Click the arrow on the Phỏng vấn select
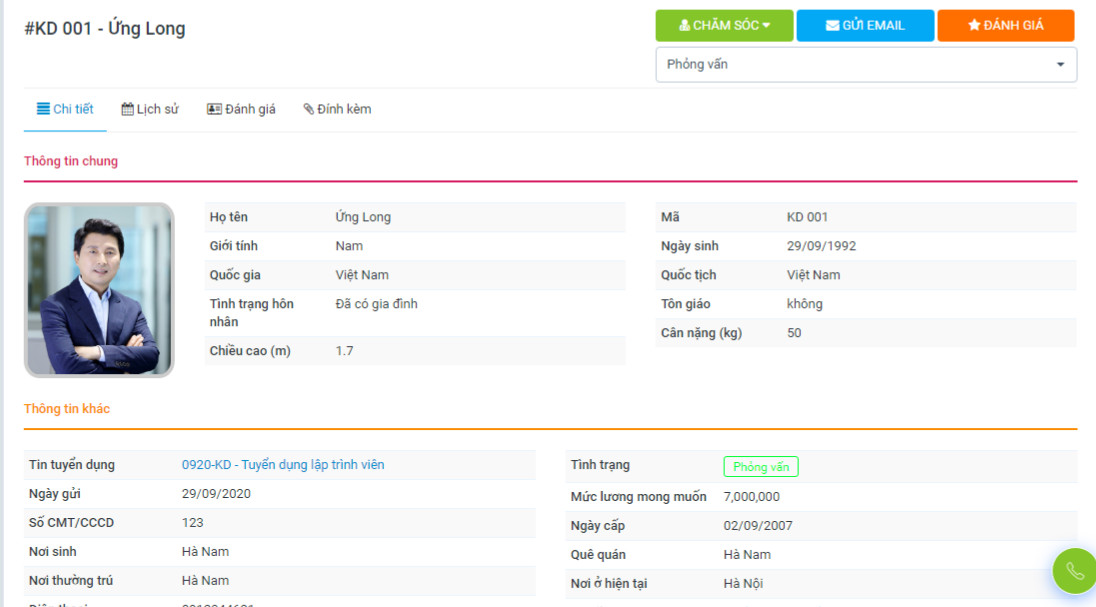Viewport: 1096px width, 607px height. tap(1060, 65)
